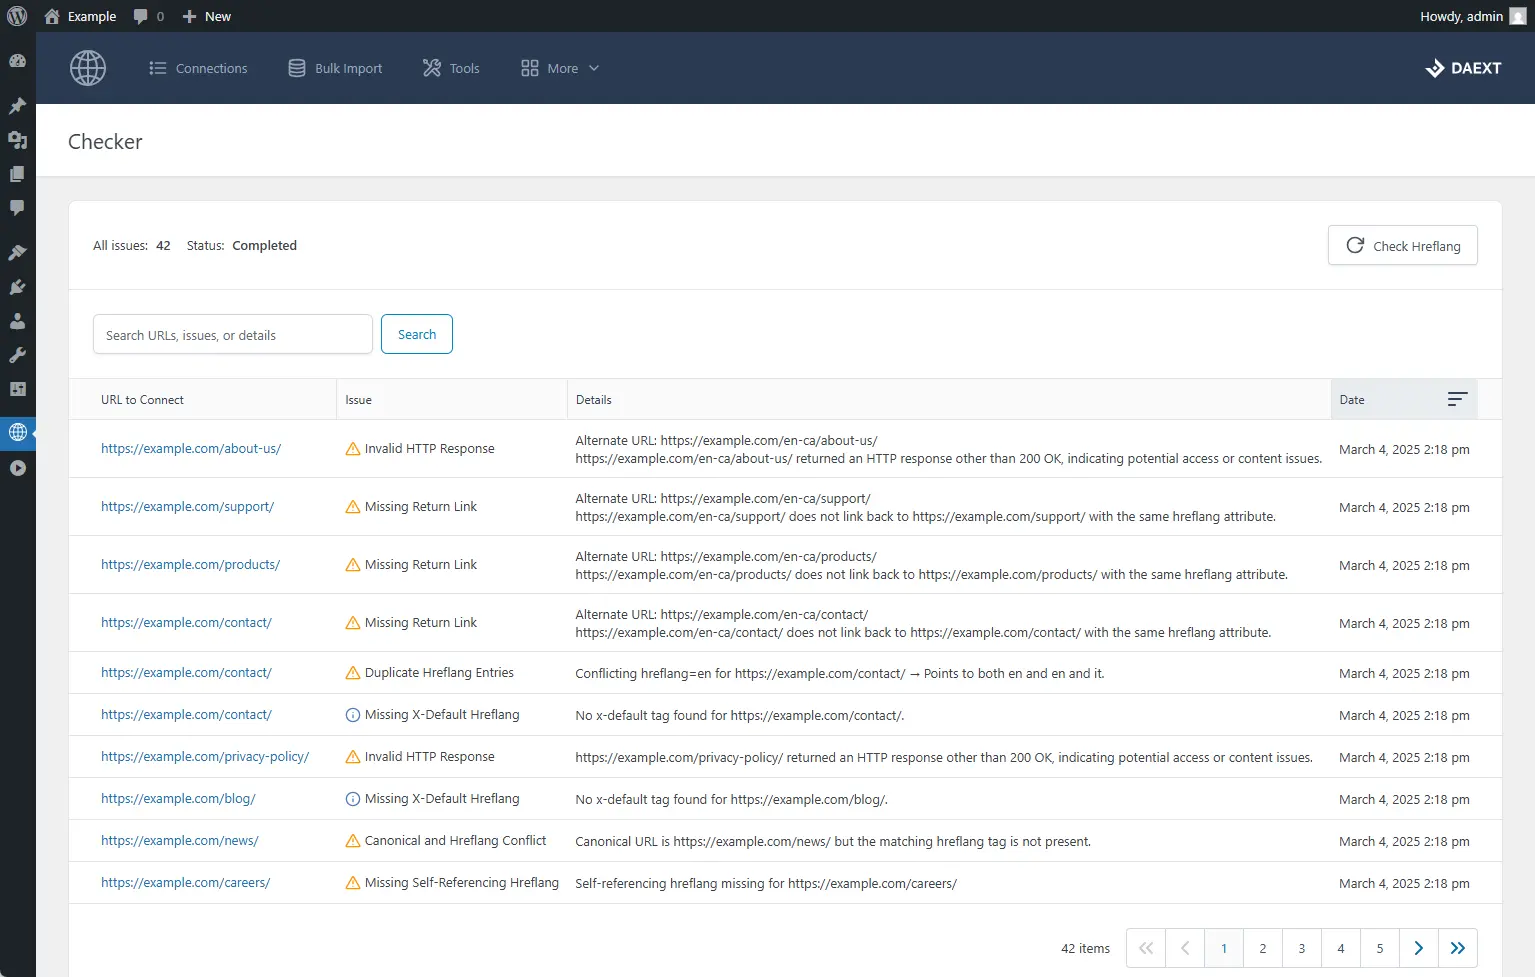Go to the last page using double-chevron
1535x977 pixels.
tap(1457, 947)
